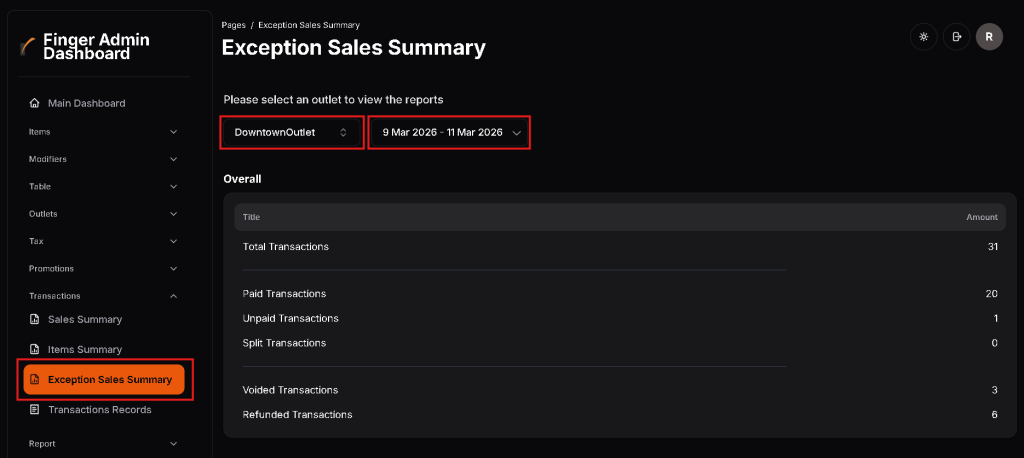
Task: Expand the Items sidebar section
Action: tap(103, 131)
